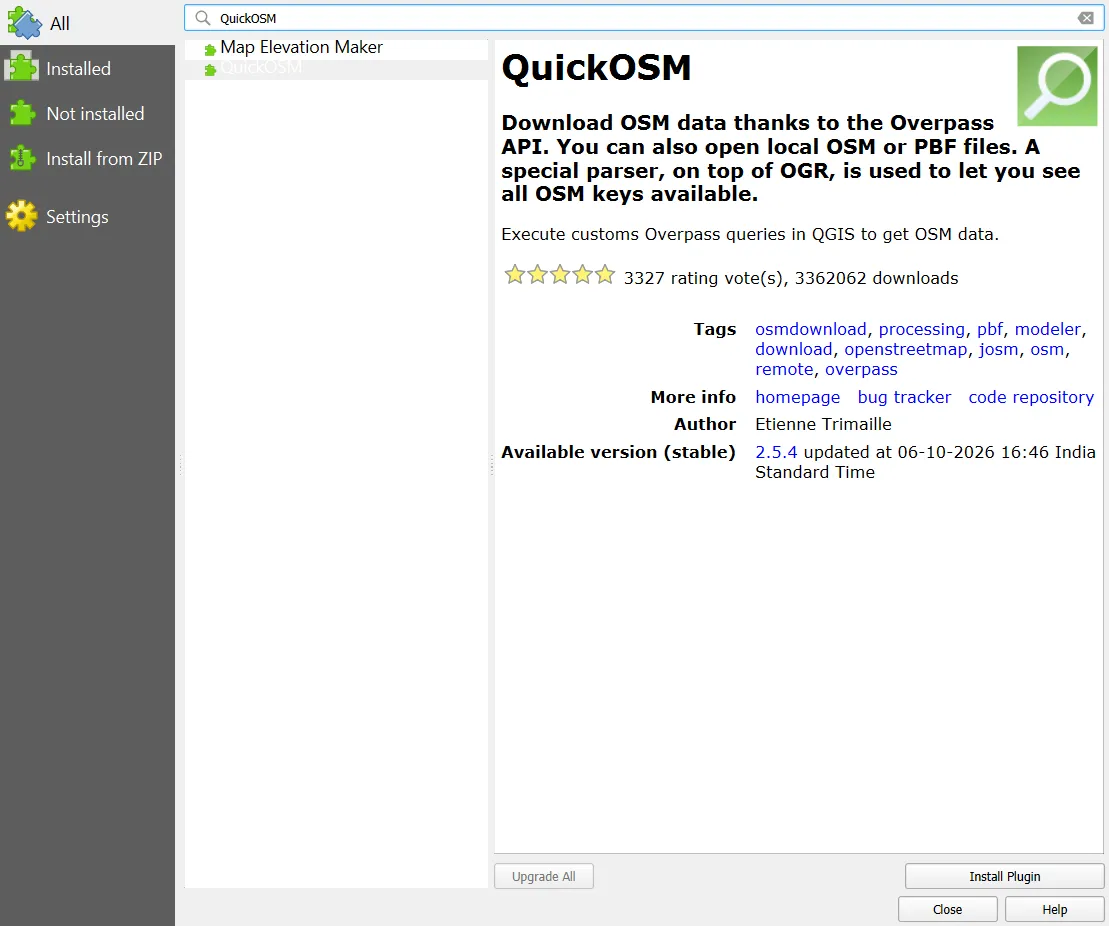Click the author name Etienne Trimaille

tap(823, 424)
